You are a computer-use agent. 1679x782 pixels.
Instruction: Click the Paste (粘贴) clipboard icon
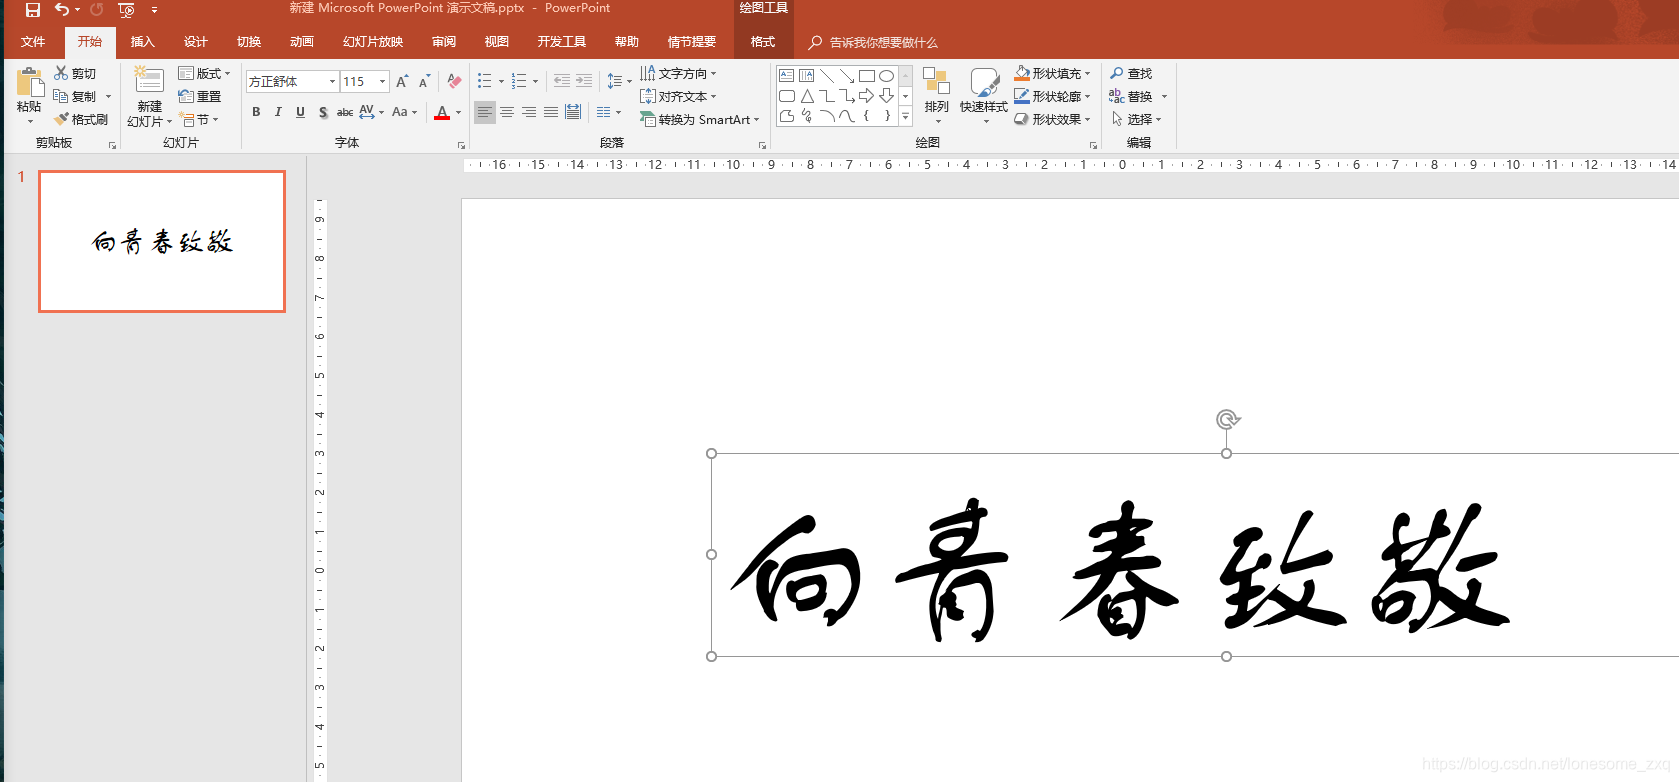[x=29, y=83]
